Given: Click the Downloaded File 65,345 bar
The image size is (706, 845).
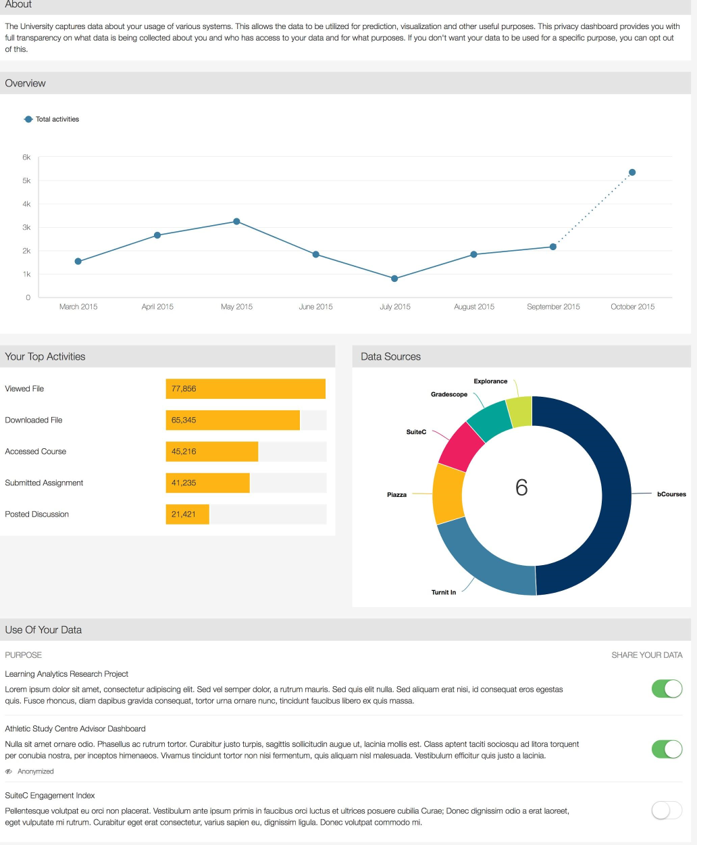Looking at the screenshot, I should [233, 420].
